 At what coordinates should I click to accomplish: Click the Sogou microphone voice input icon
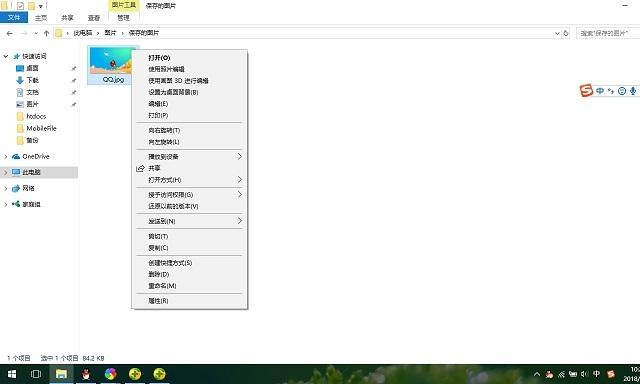(633, 91)
